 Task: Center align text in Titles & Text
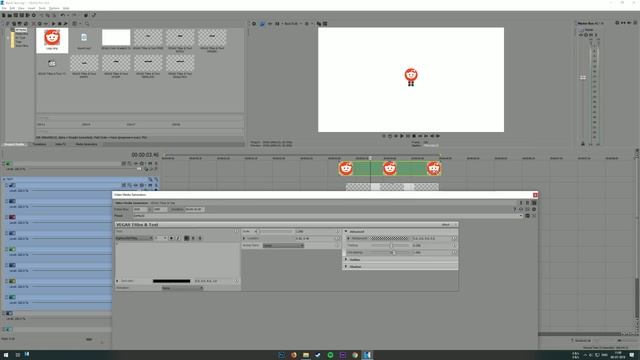[193, 238]
